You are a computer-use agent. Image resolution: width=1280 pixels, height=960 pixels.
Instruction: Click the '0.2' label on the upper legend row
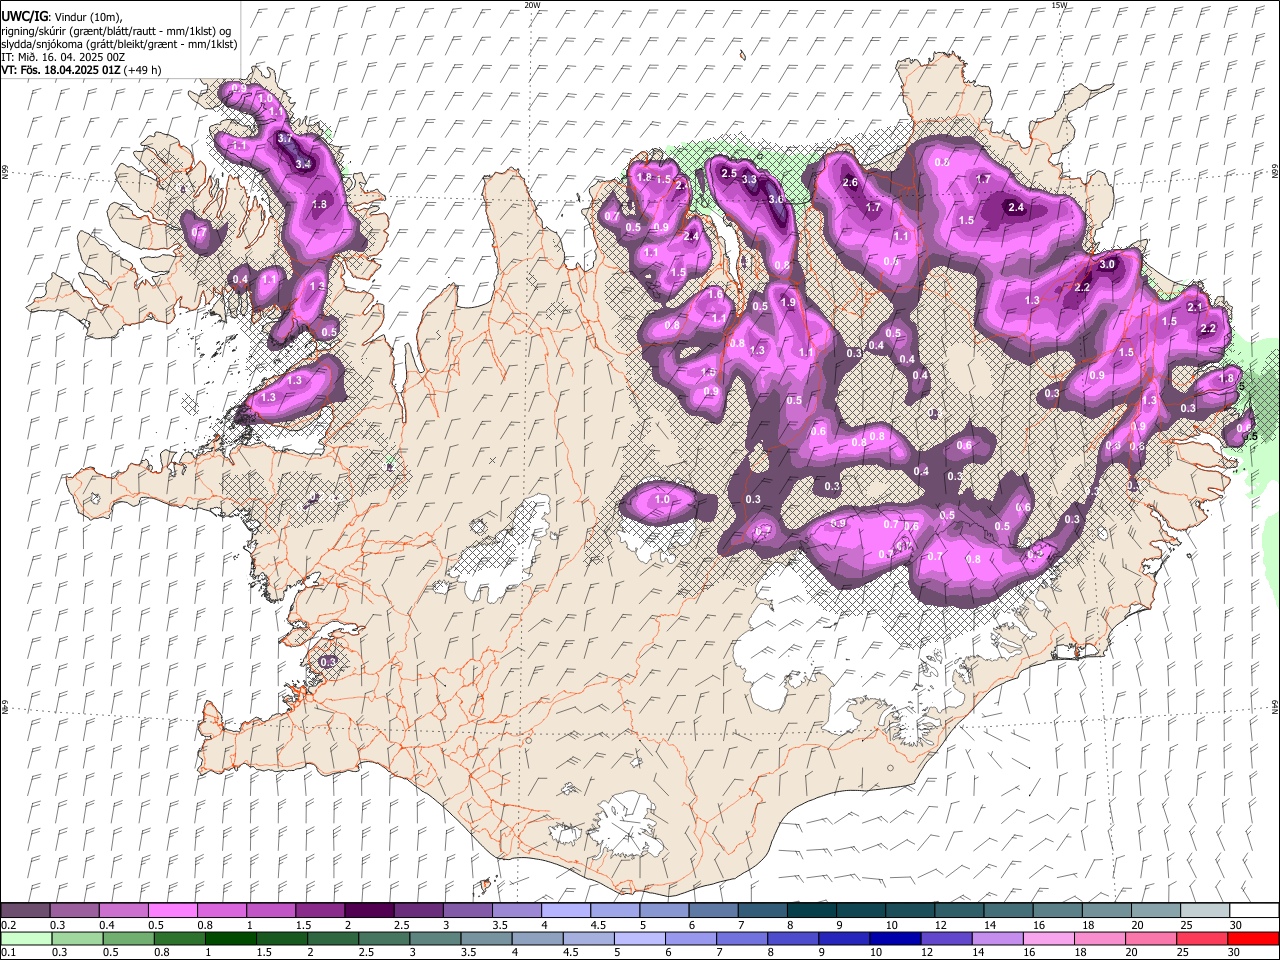[x=9, y=925]
